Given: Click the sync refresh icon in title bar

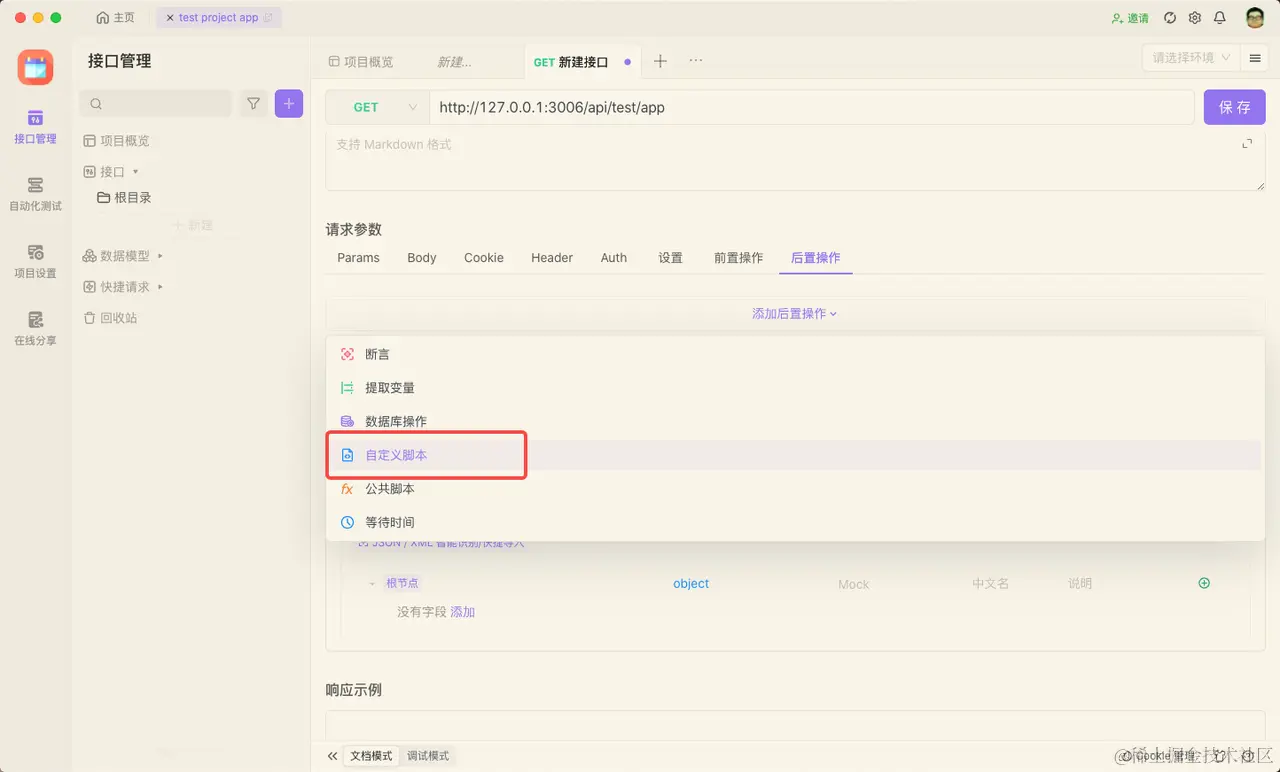Looking at the screenshot, I should pos(1170,18).
